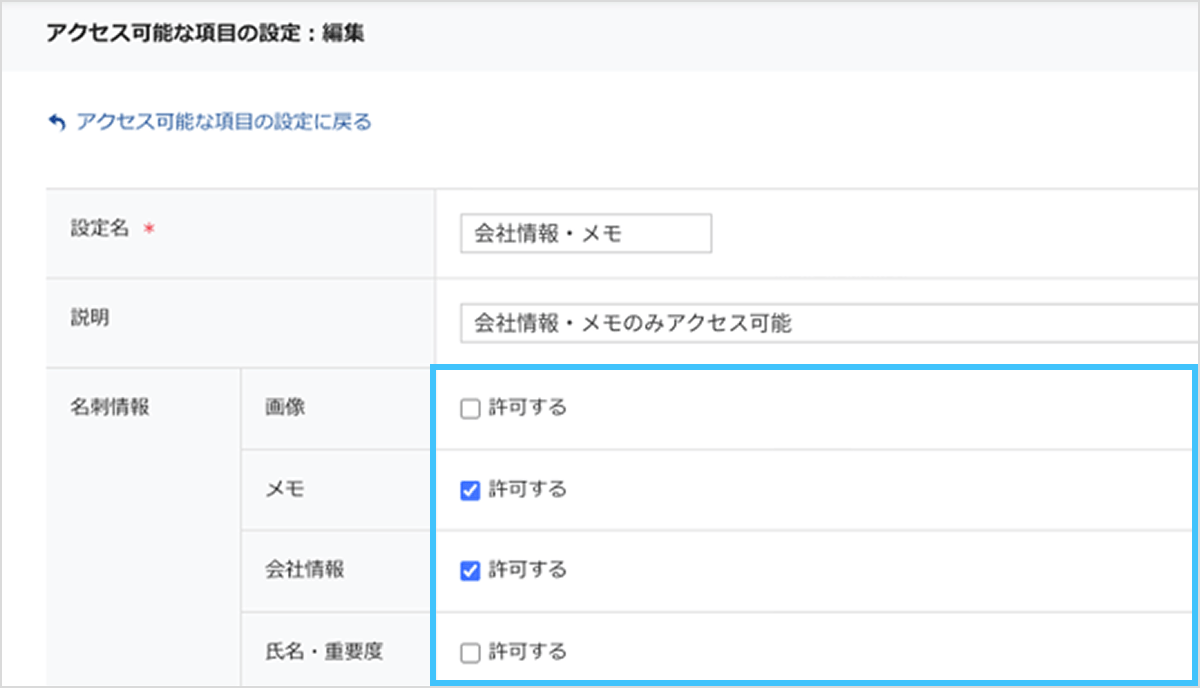Click the red required asterisk
Viewport: 1200px width, 688px height.
[149, 230]
